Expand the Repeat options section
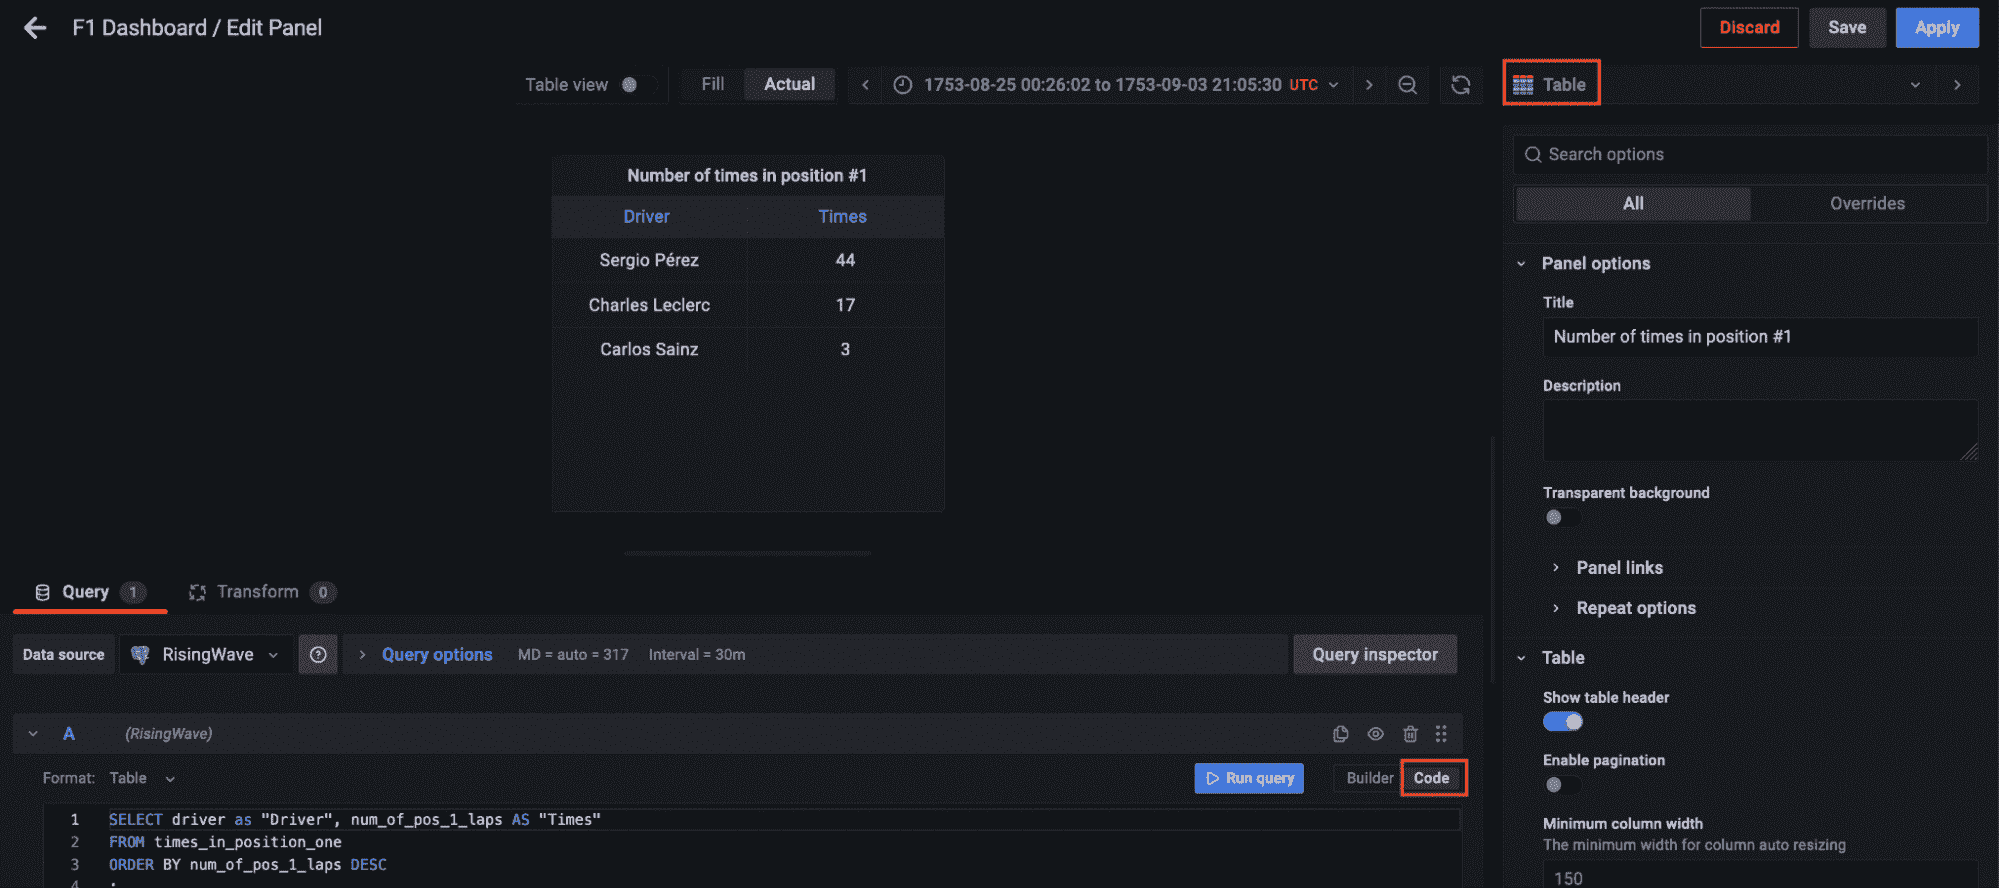Viewport: 1999px width, 889px height. pyautogui.click(x=1636, y=608)
